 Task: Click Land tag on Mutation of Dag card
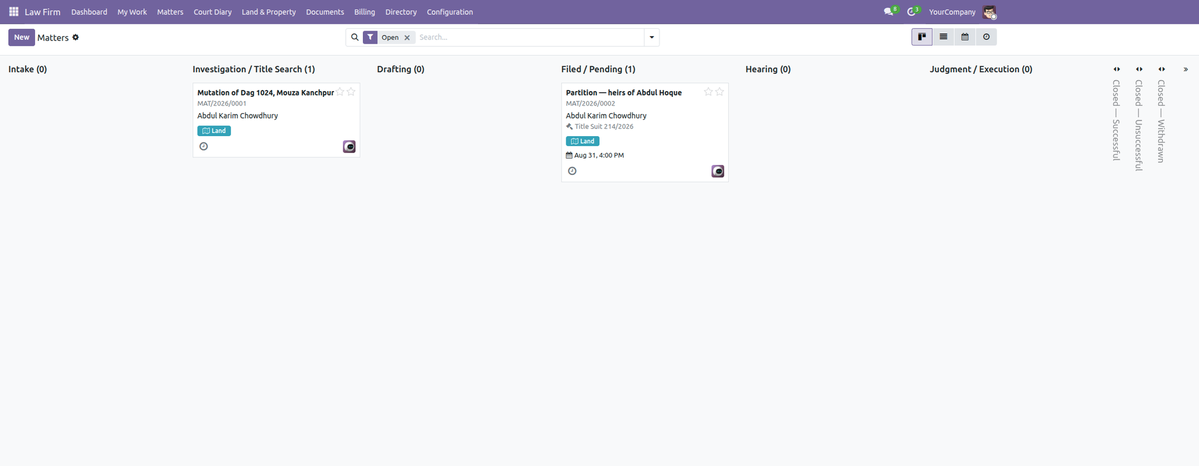(214, 131)
